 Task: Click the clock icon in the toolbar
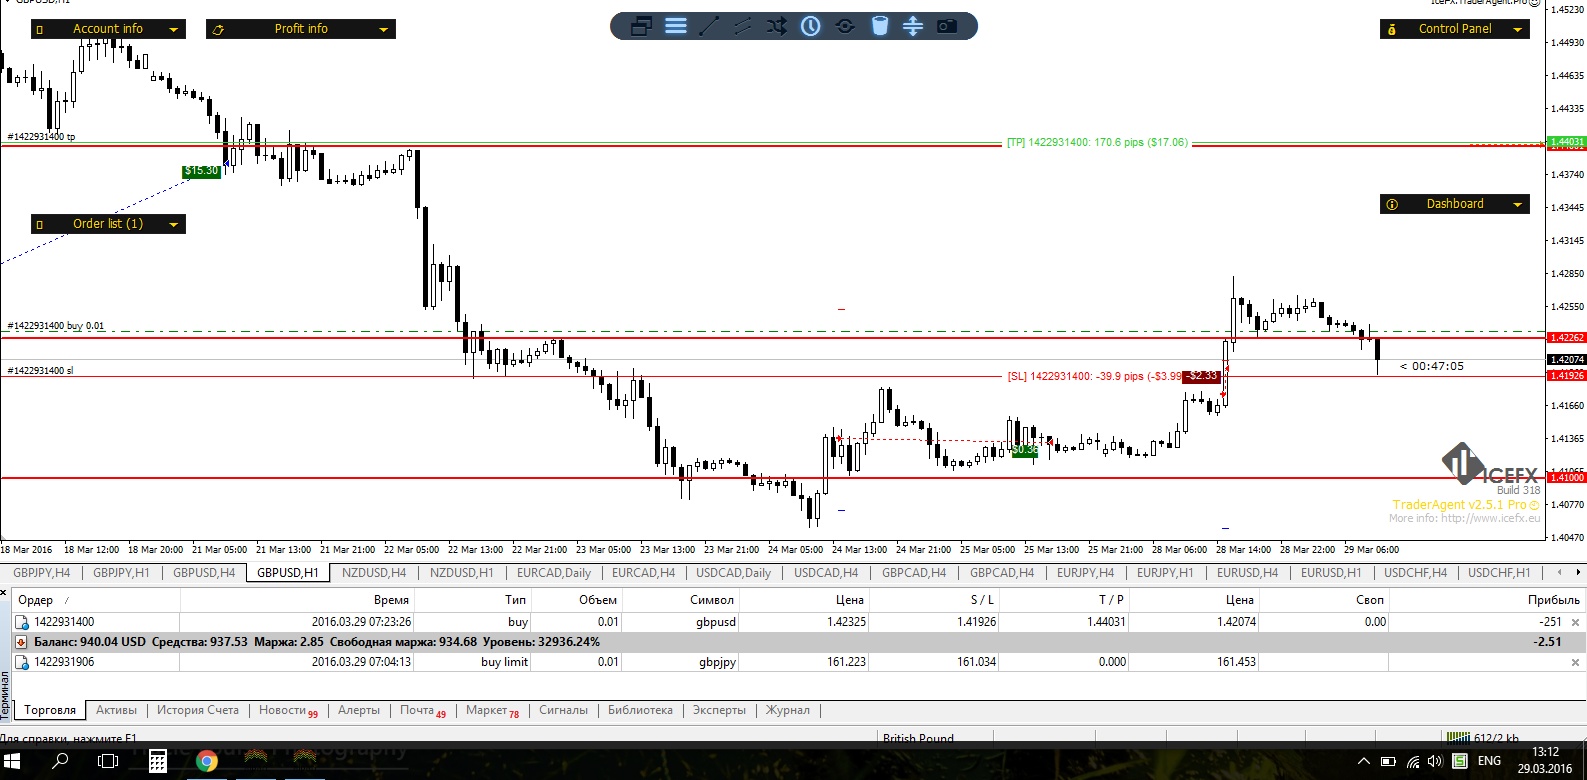click(811, 26)
